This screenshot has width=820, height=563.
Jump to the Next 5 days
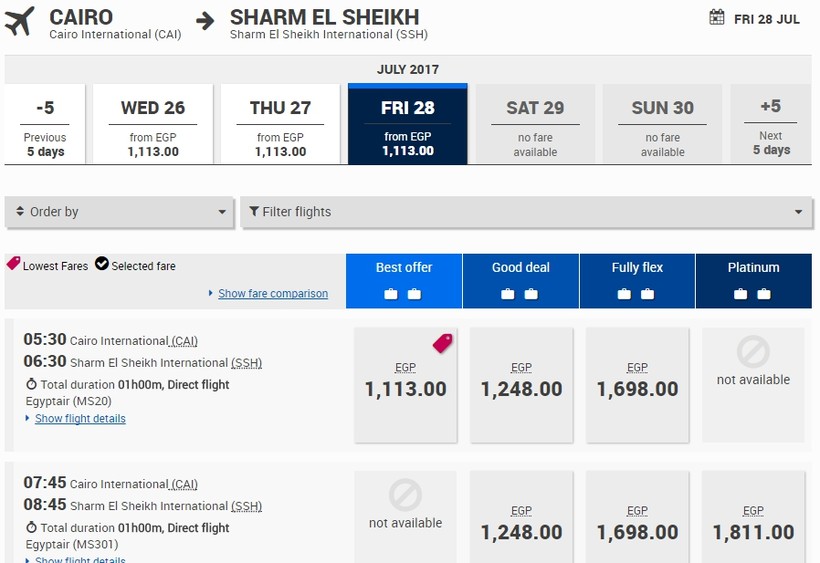tap(770, 124)
